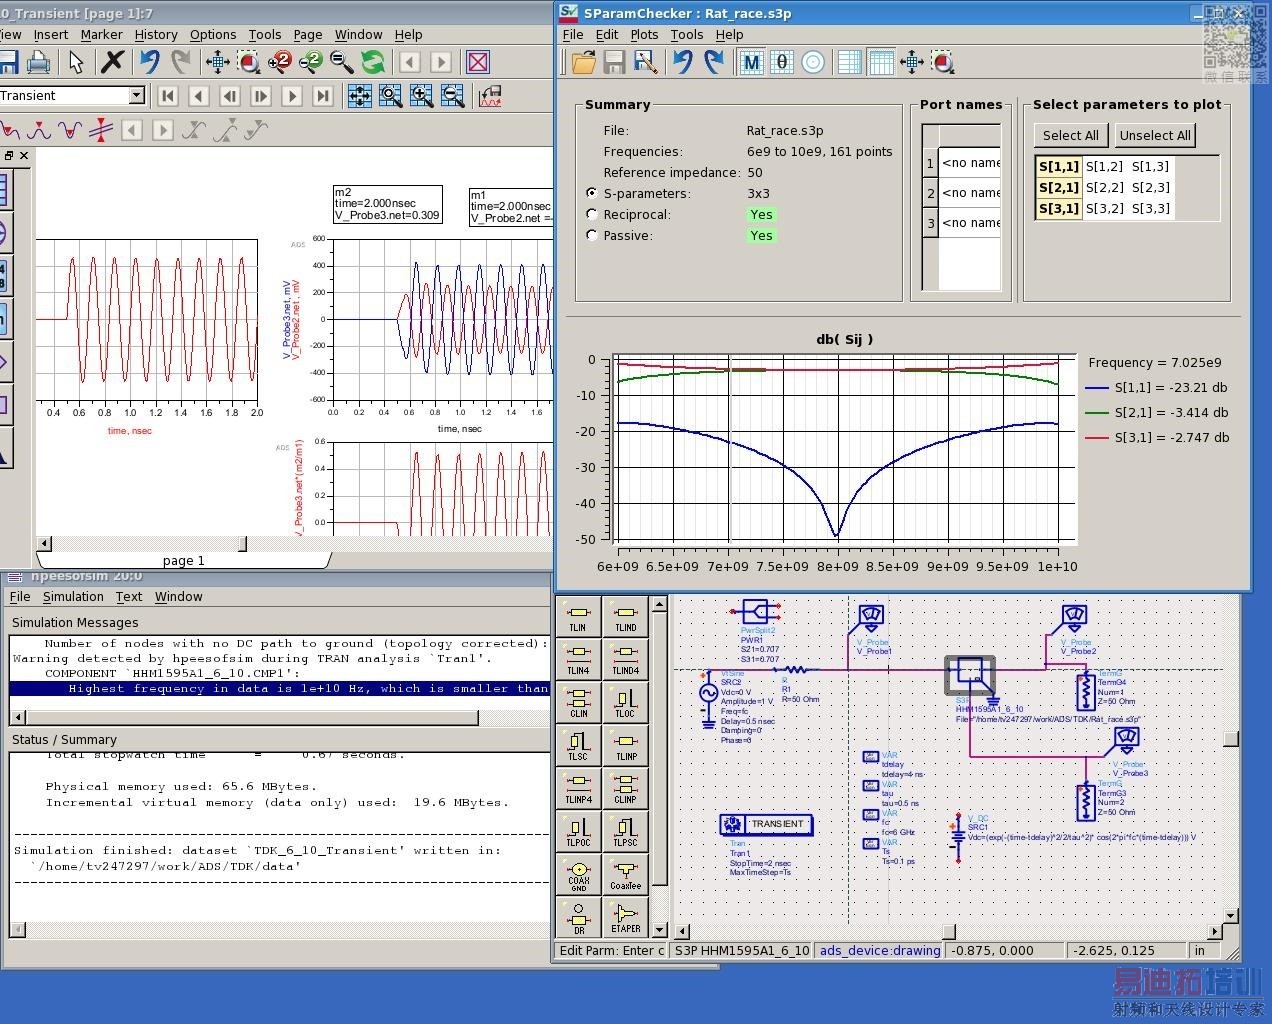Open the Plots menu in SParamChecker
Screen dimensions: 1272x1024
(644, 34)
